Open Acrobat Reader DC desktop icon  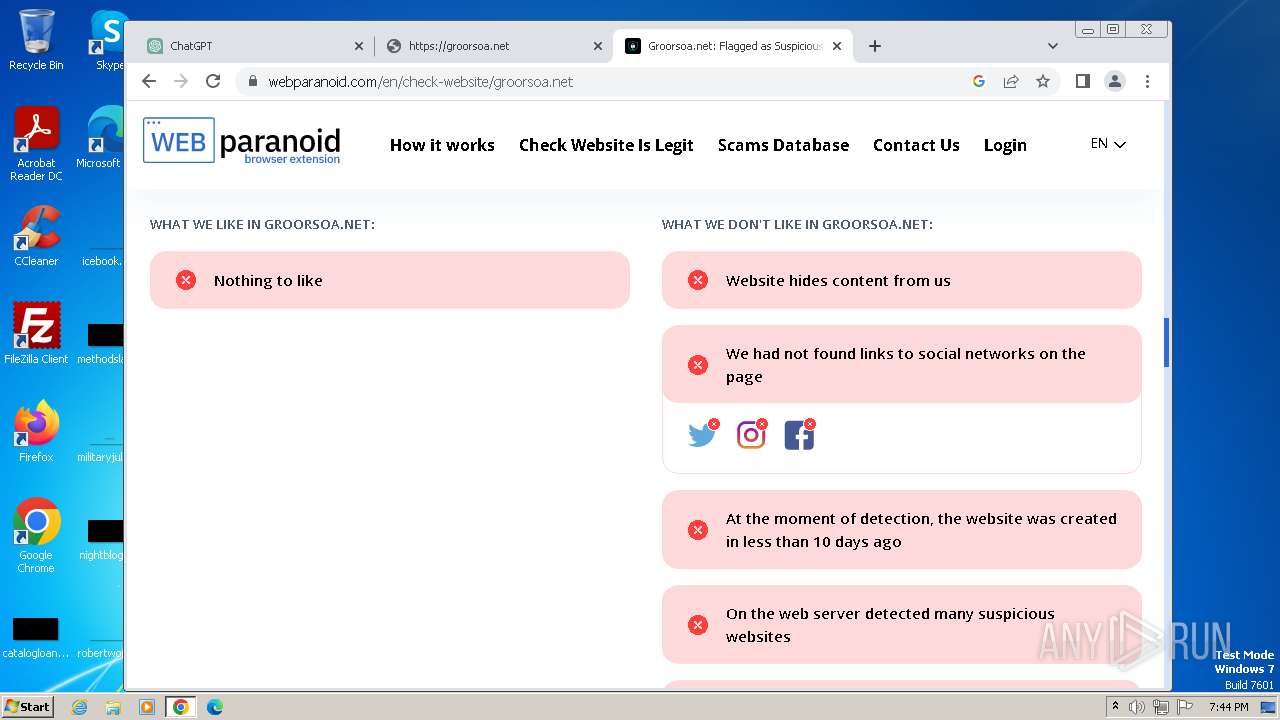tap(36, 144)
